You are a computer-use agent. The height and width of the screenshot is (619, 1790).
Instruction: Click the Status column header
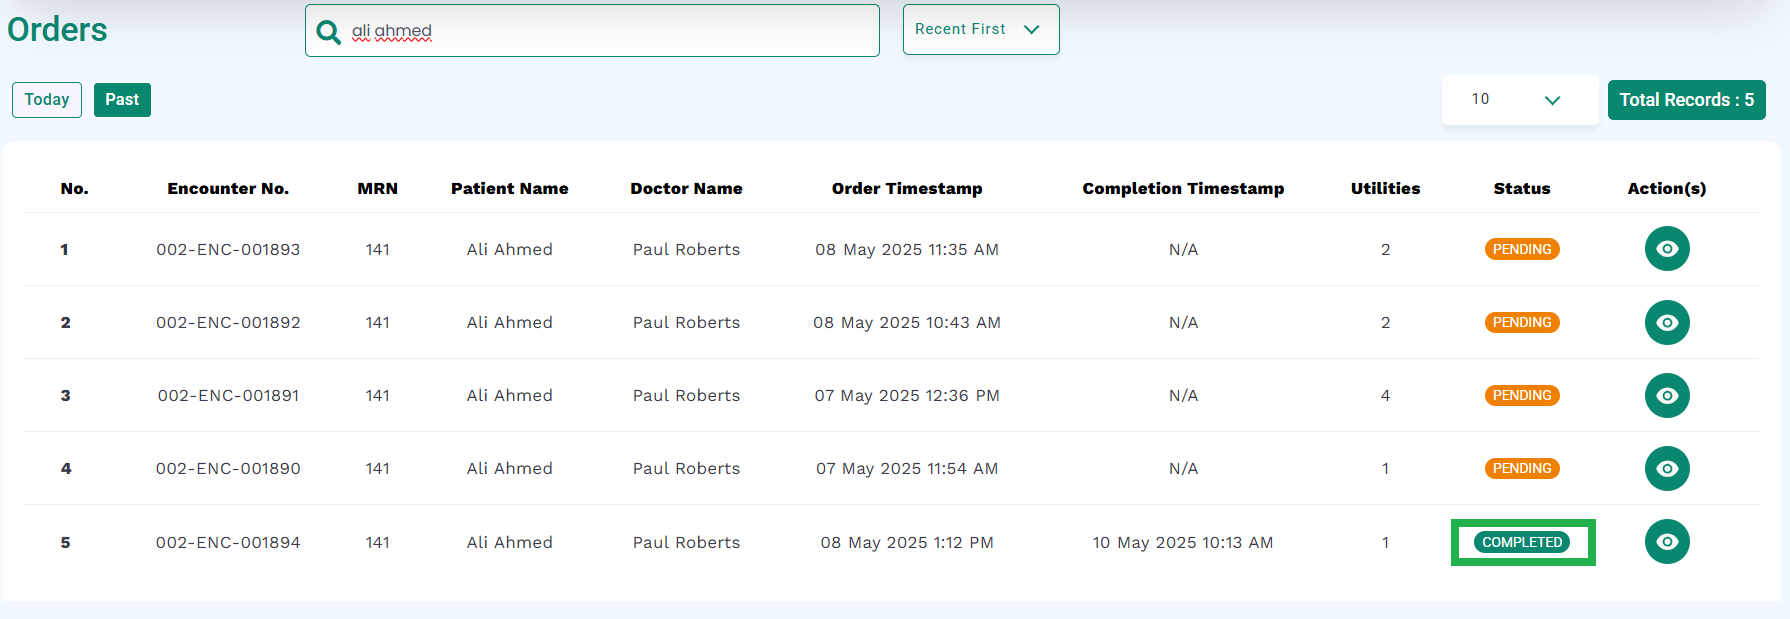tap(1522, 188)
